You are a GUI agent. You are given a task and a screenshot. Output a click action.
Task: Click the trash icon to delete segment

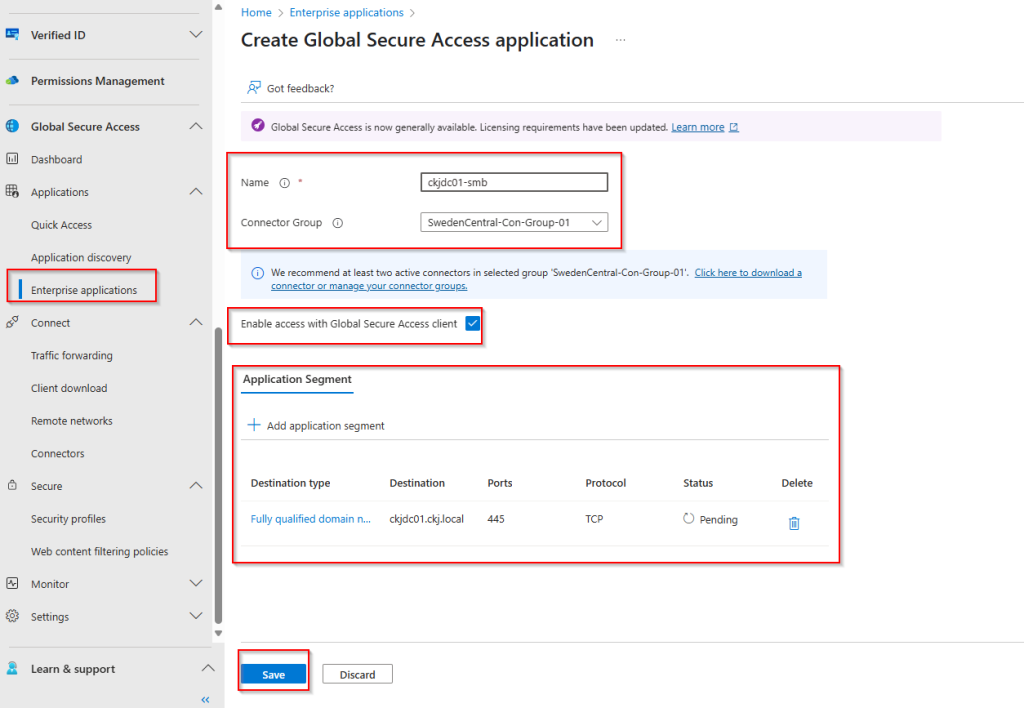point(794,523)
